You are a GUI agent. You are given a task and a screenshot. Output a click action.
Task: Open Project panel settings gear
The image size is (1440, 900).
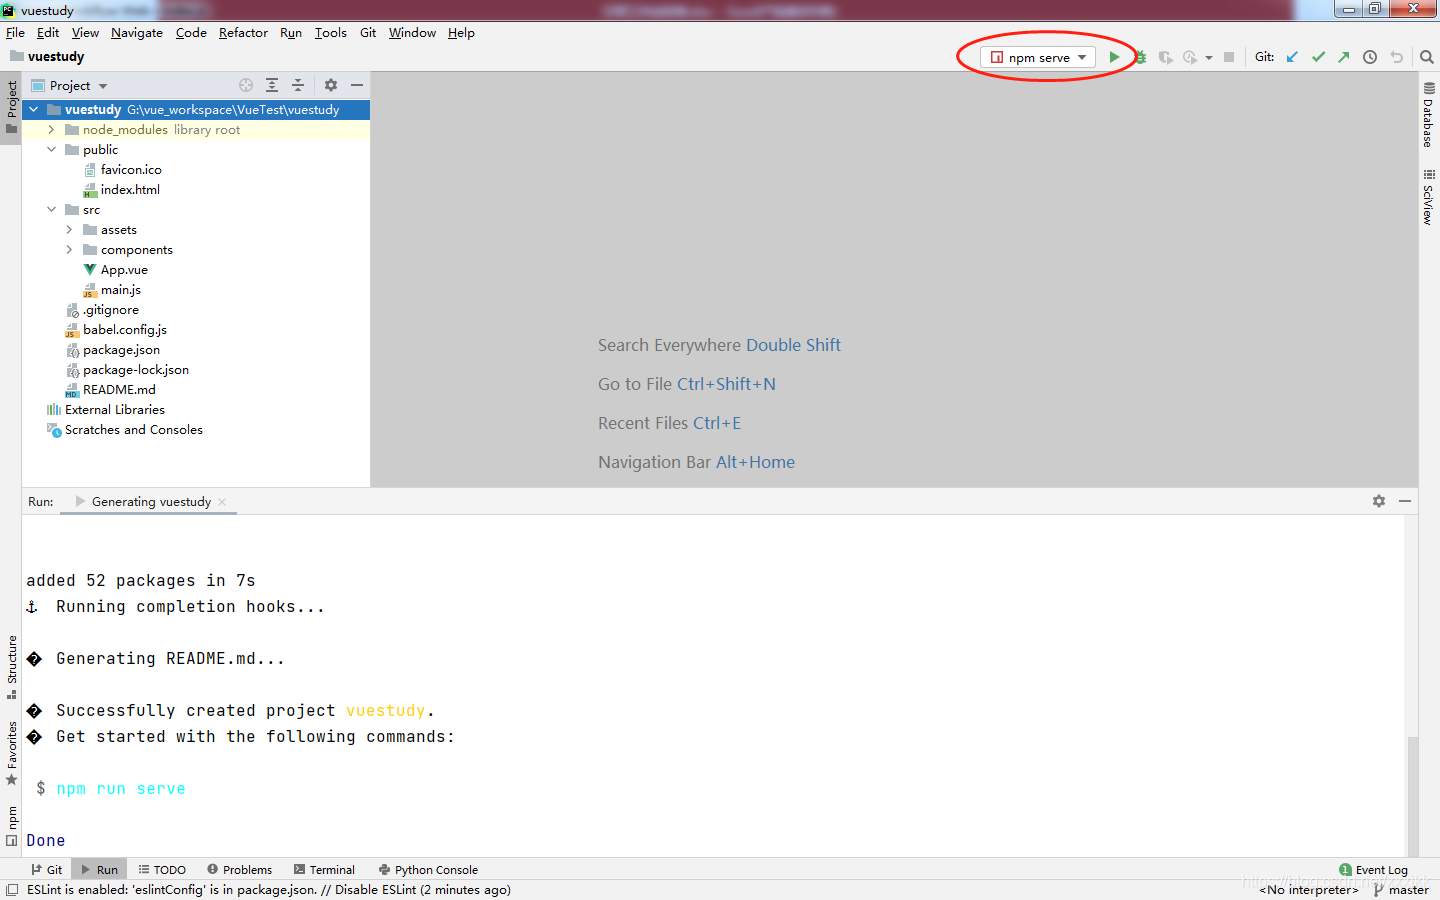331,85
